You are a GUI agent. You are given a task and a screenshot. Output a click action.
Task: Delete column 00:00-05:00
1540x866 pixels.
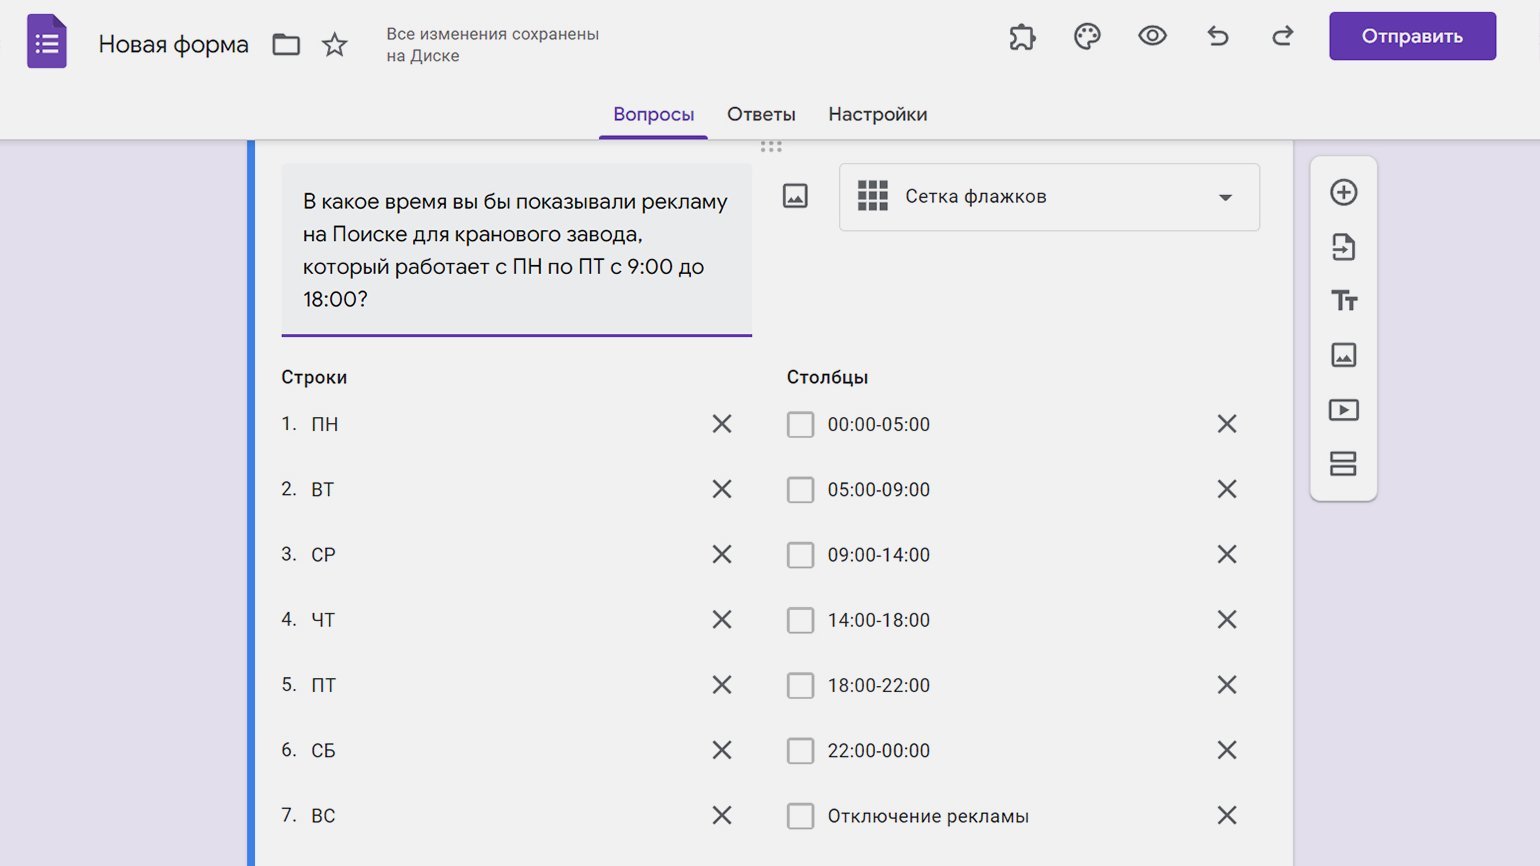coord(1227,424)
